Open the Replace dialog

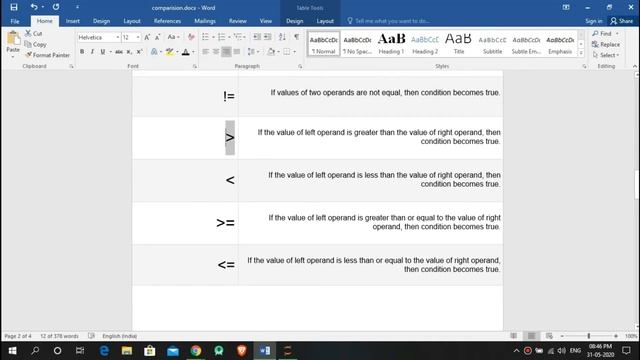[606, 44]
